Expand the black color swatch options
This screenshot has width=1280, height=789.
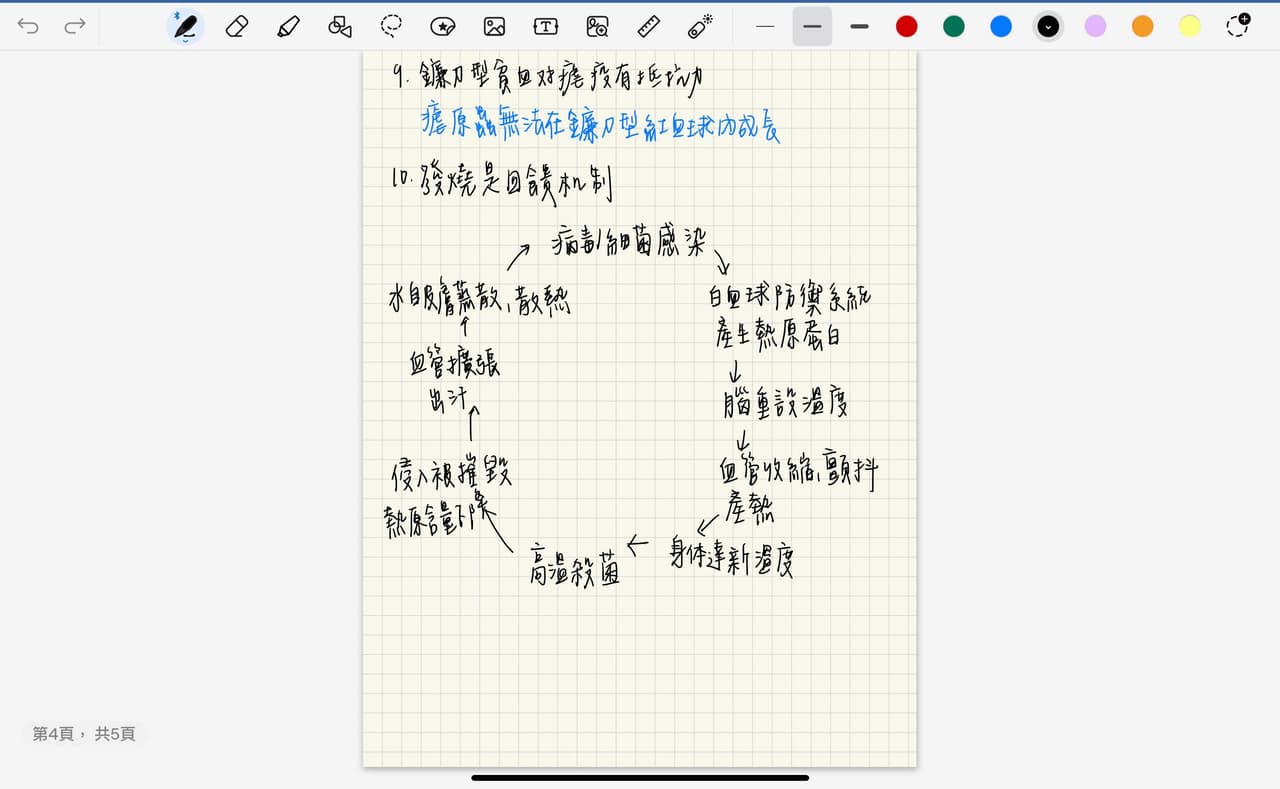pyautogui.click(x=1048, y=27)
